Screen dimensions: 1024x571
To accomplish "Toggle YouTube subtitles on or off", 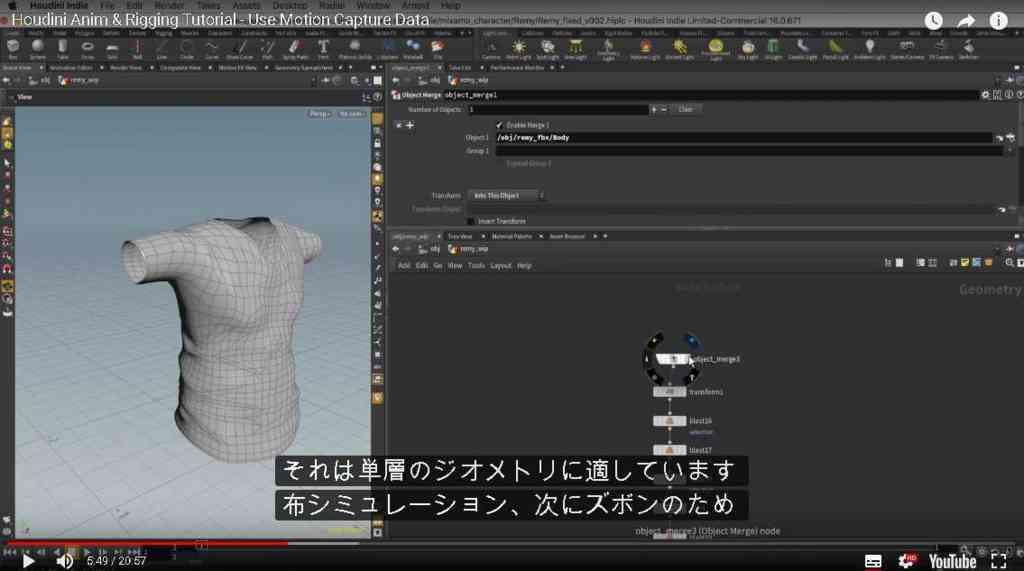I will [873, 561].
